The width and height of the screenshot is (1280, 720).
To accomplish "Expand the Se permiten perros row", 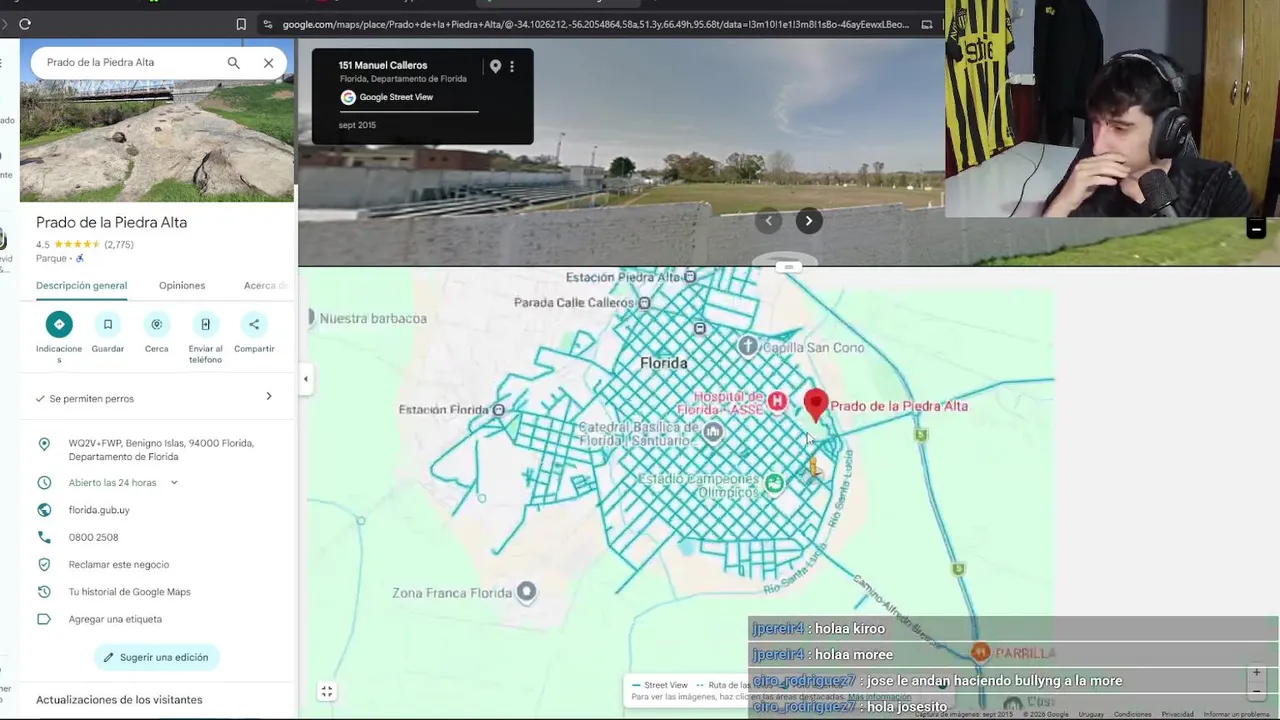I will (157, 398).
